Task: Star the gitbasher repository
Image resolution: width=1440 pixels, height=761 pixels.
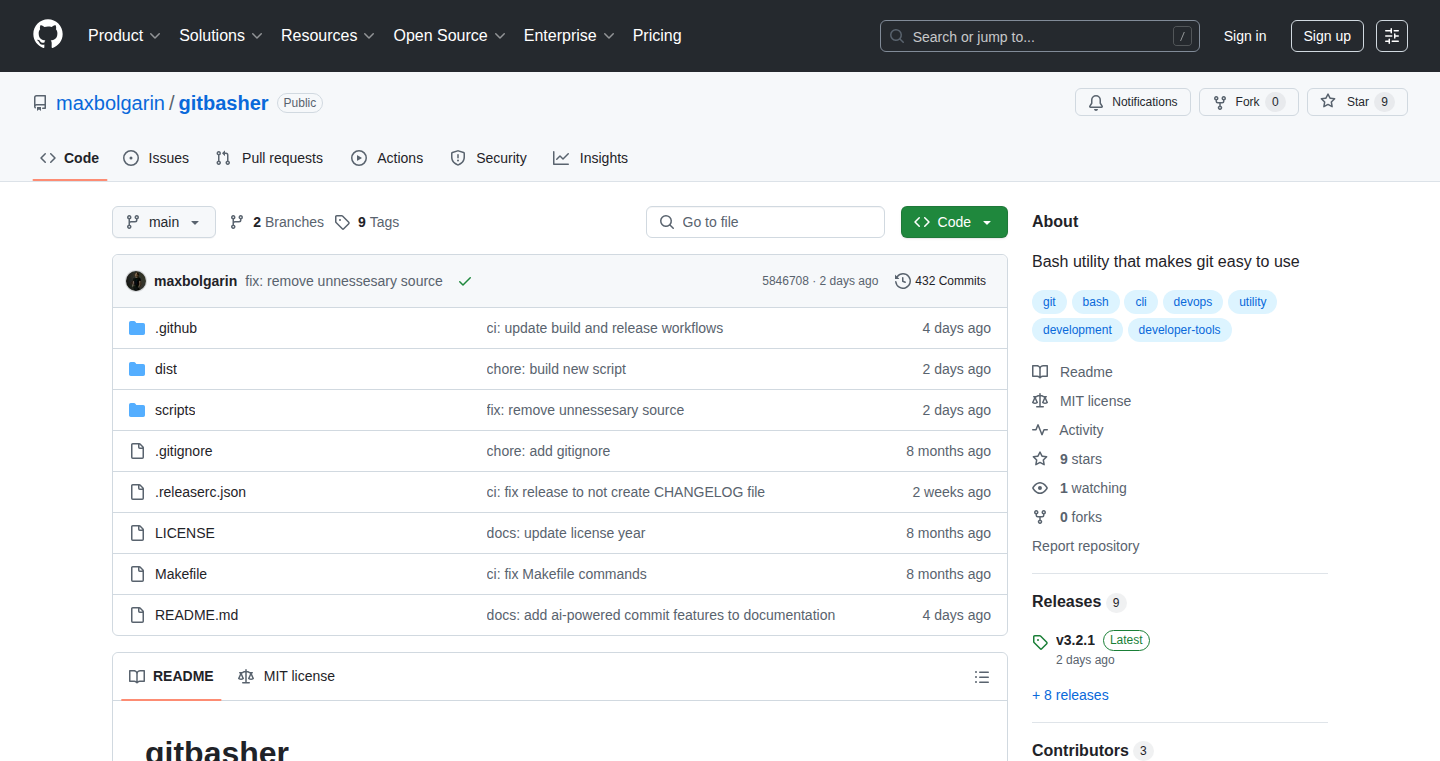Action: 1357,102
